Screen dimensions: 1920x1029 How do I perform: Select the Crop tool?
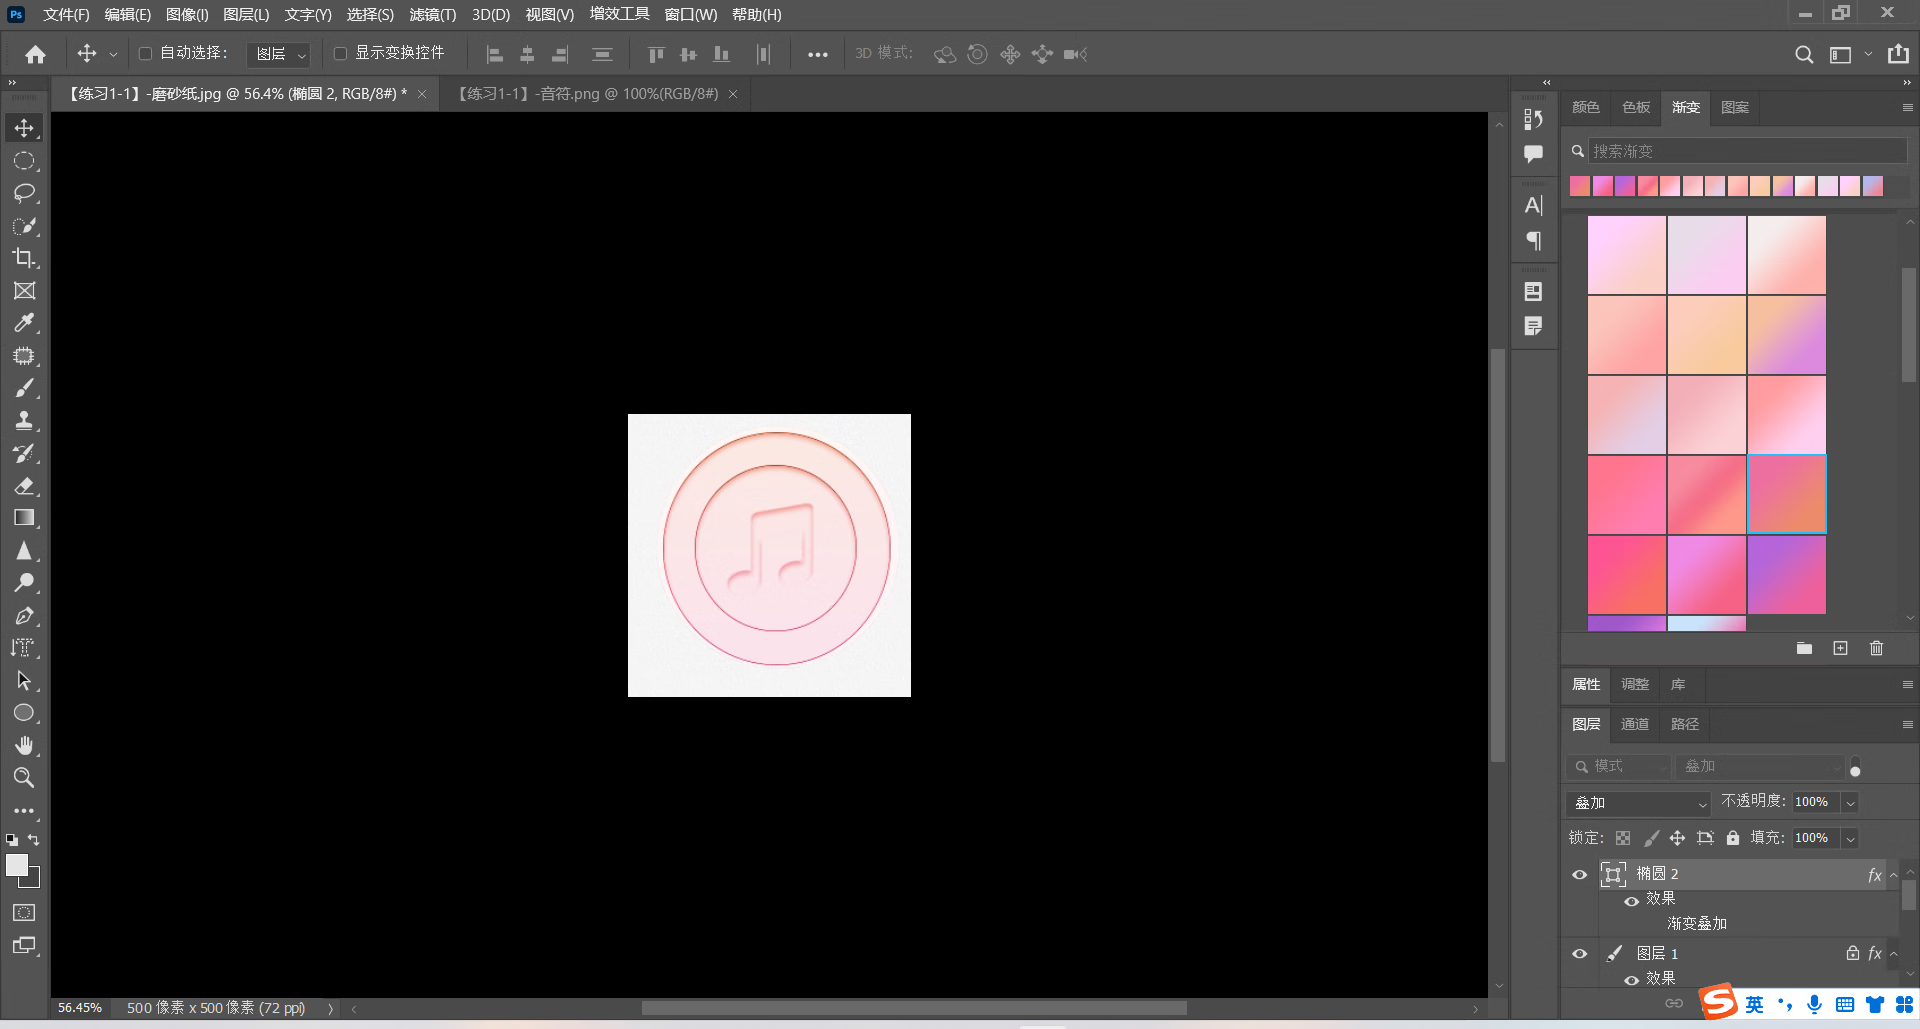[x=24, y=258]
